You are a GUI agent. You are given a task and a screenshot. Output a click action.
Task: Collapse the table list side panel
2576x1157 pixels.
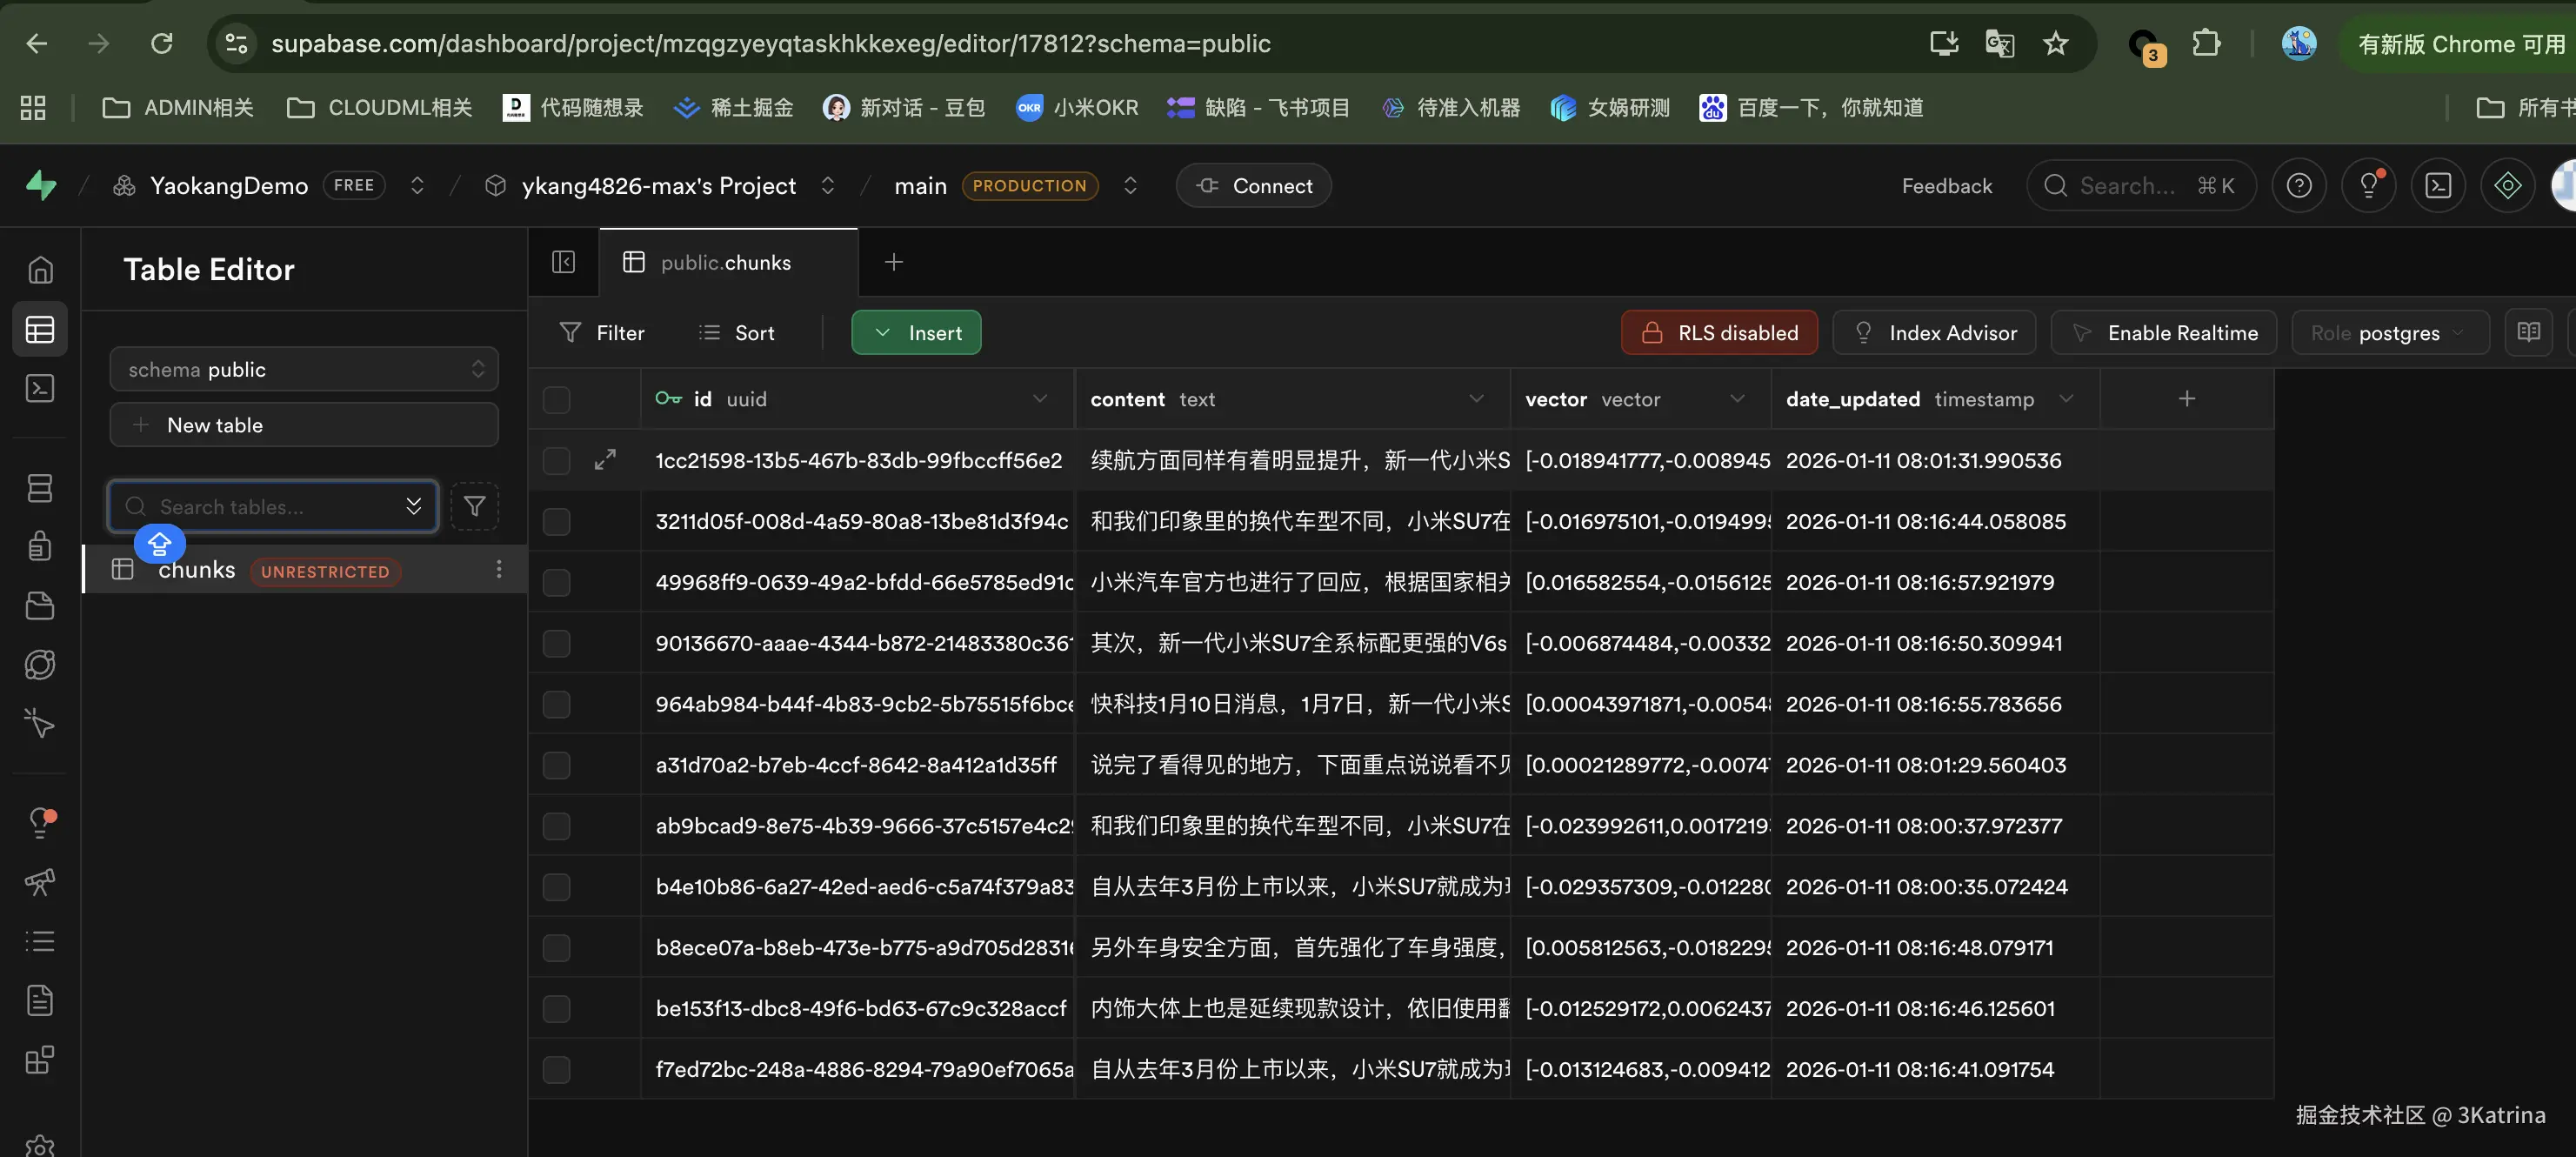click(563, 262)
